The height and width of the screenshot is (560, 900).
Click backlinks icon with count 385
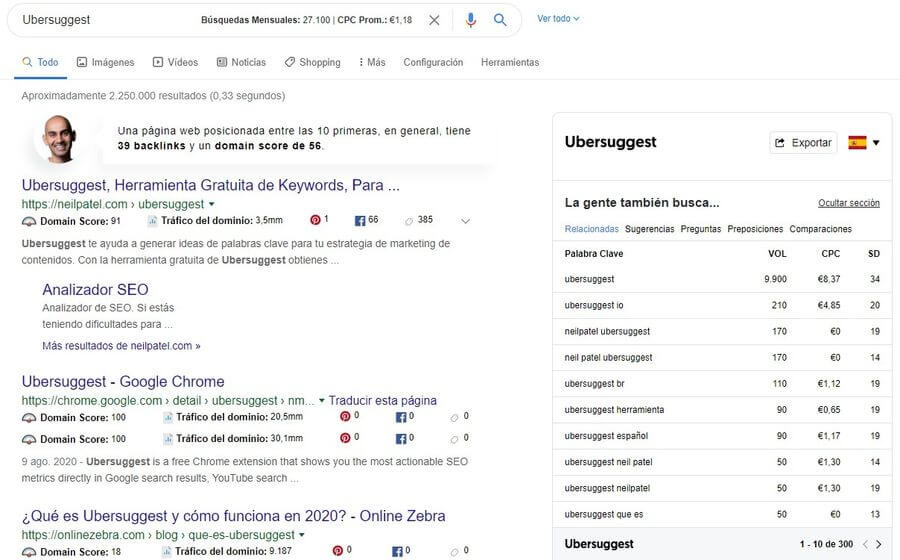(x=409, y=221)
